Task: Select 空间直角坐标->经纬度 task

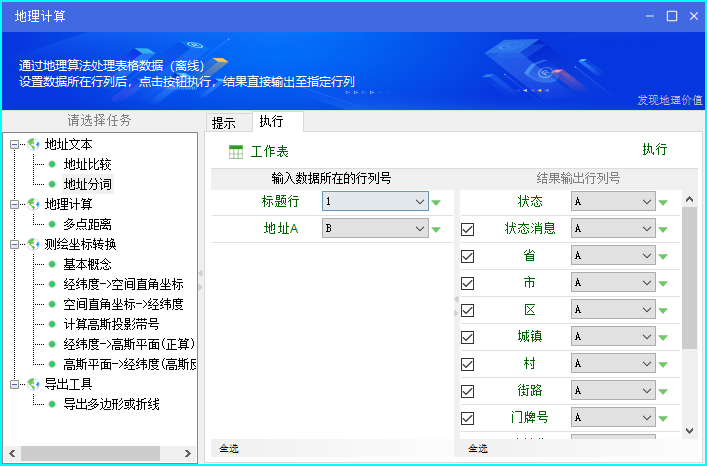Action: point(124,304)
